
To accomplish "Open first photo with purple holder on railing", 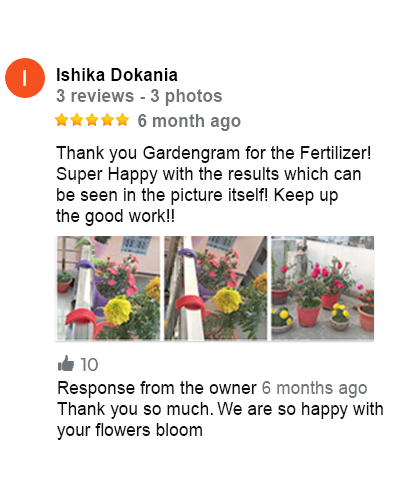I will coord(108,288).
